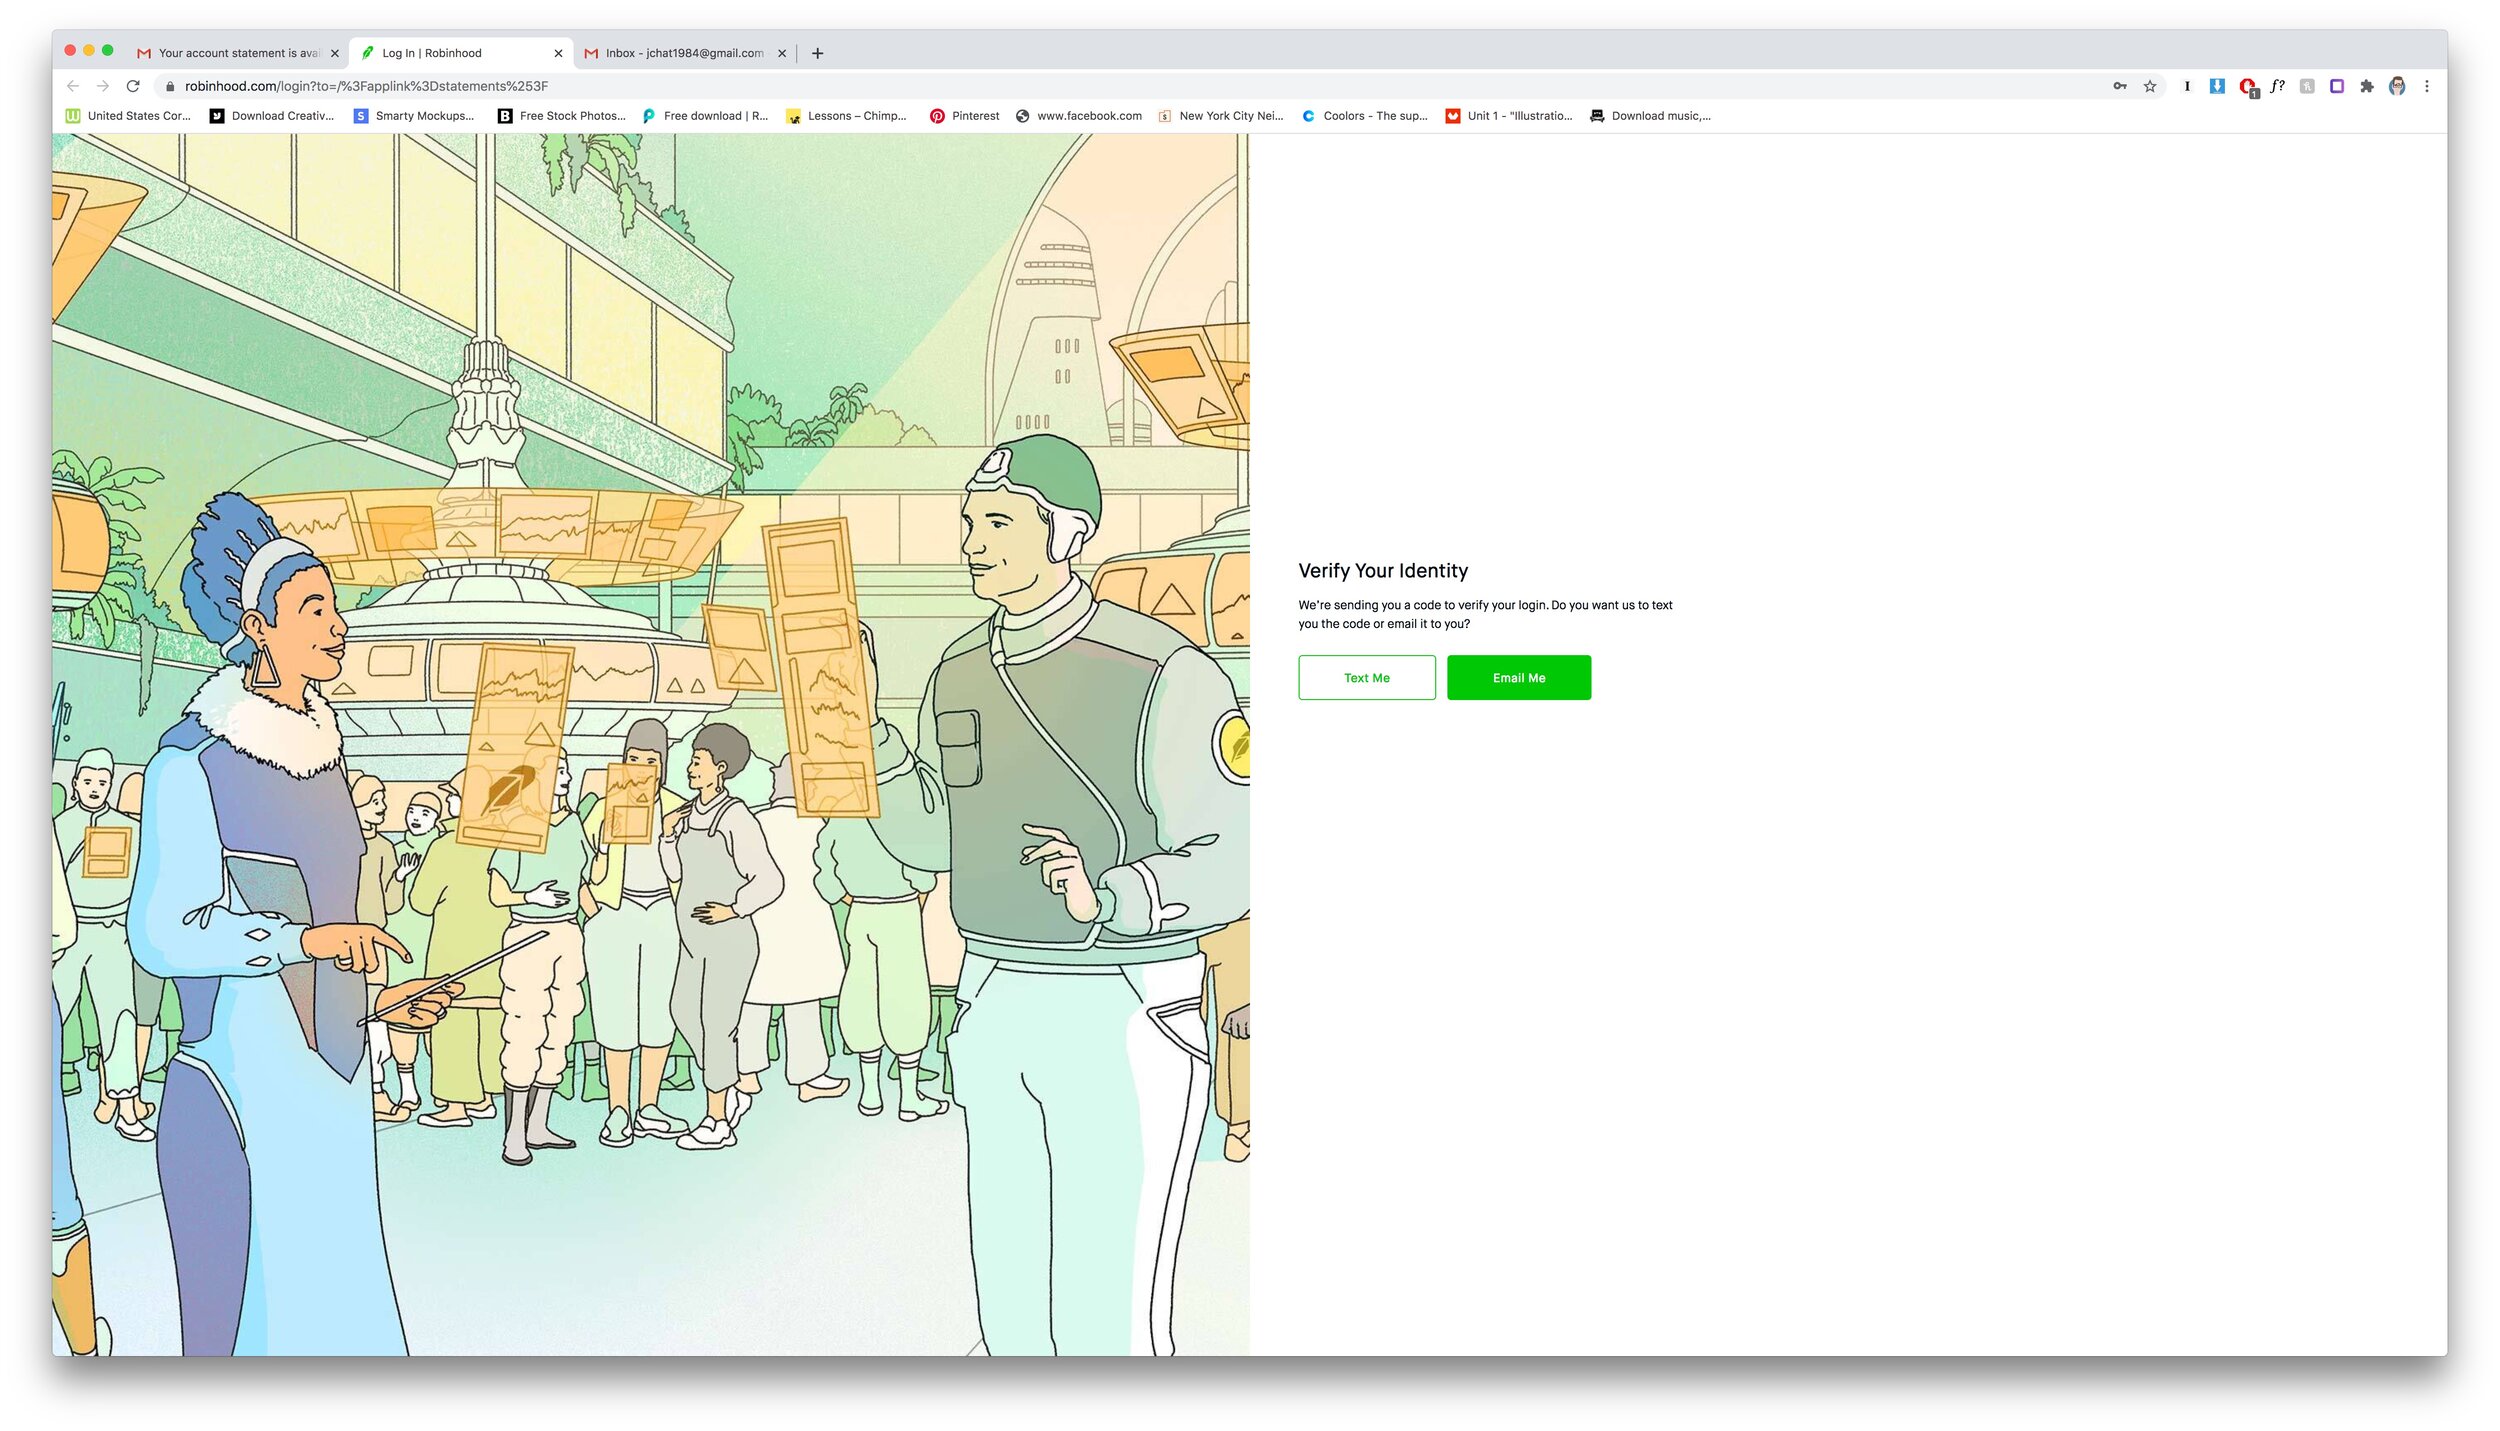Bookmark this page with the star icon

[x=2148, y=86]
